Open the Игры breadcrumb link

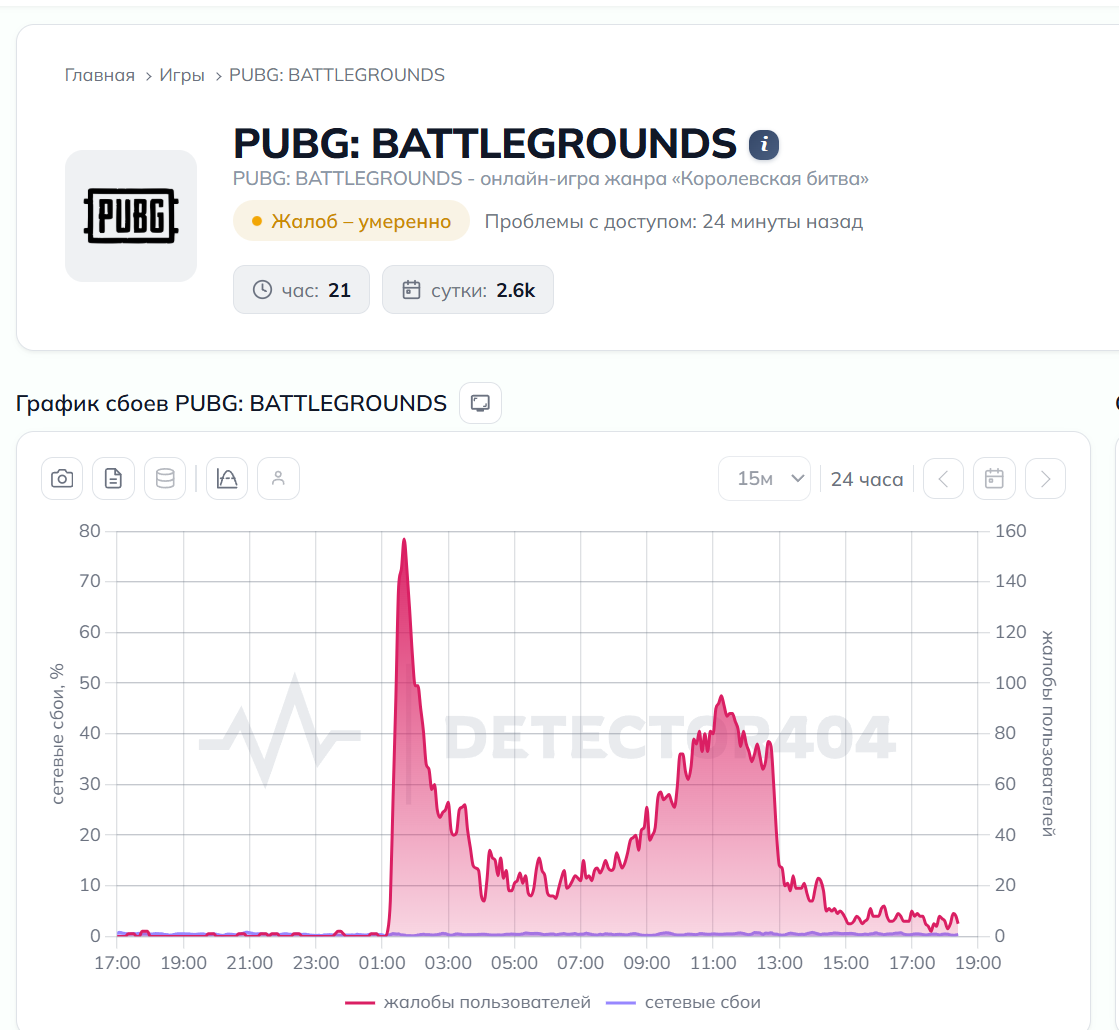tap(181, 75)
